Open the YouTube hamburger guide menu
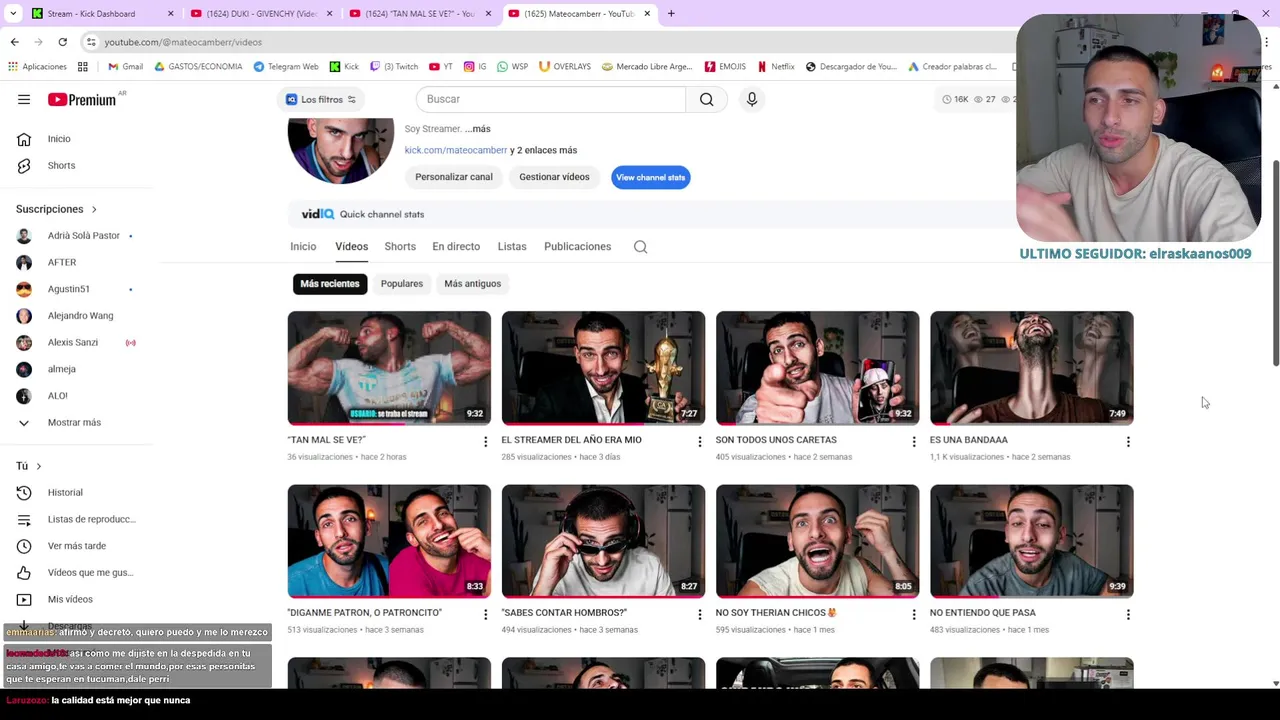1280x720 pixels. coord(24,99)
